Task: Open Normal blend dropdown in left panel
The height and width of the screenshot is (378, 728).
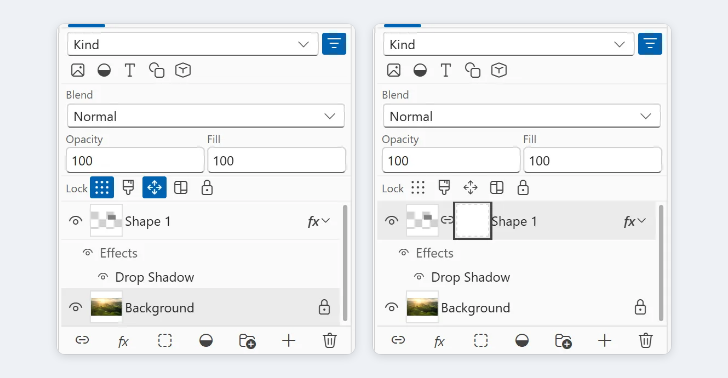Action: [x=206, y=116]
